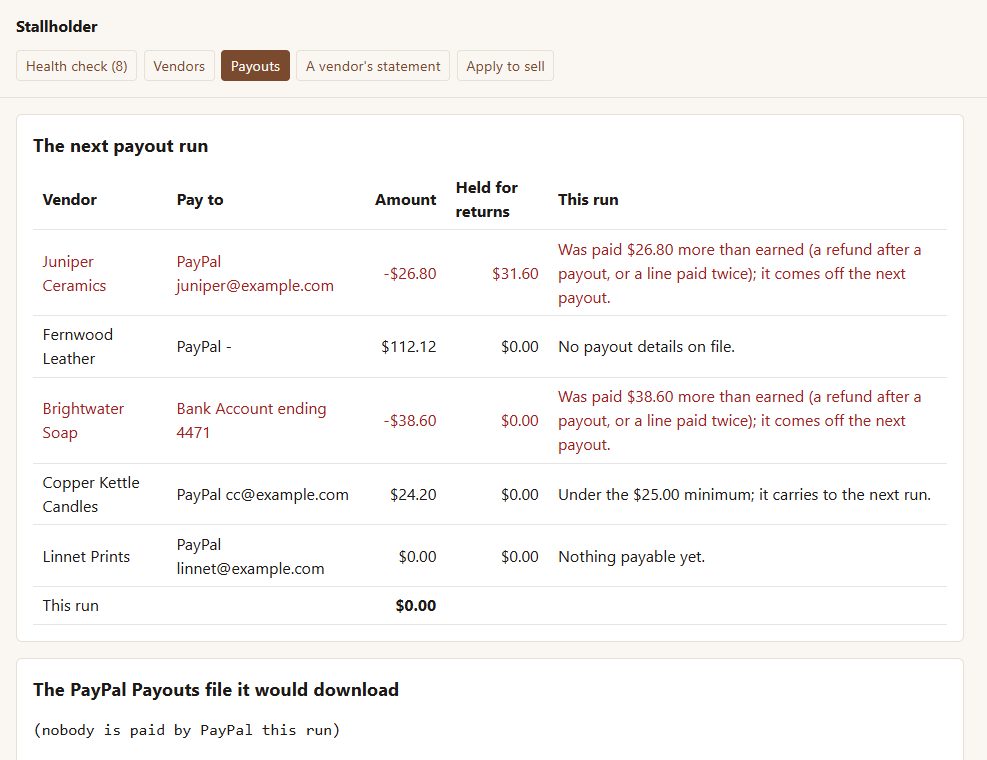Image resolution: width=987 pixels, height=760 pixels.
Task: Select the Copper Kettle Candles vendor name
Action: click(91, 494)
